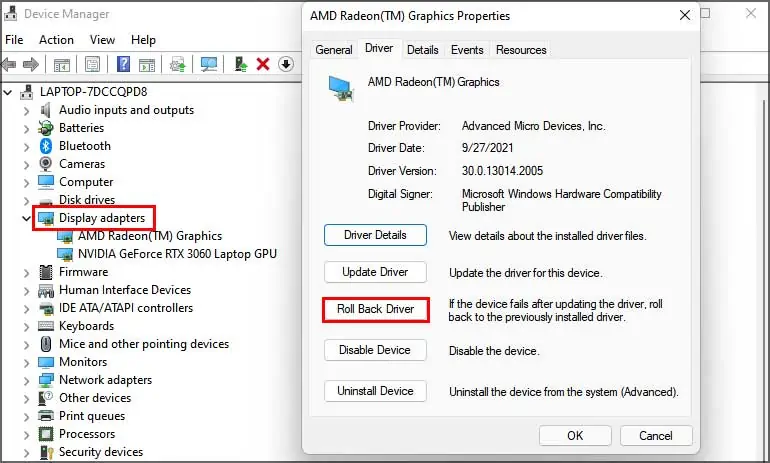Screen dimensions: 770x463
Task: Select the Driver tab
Action: tap(379, 48)
